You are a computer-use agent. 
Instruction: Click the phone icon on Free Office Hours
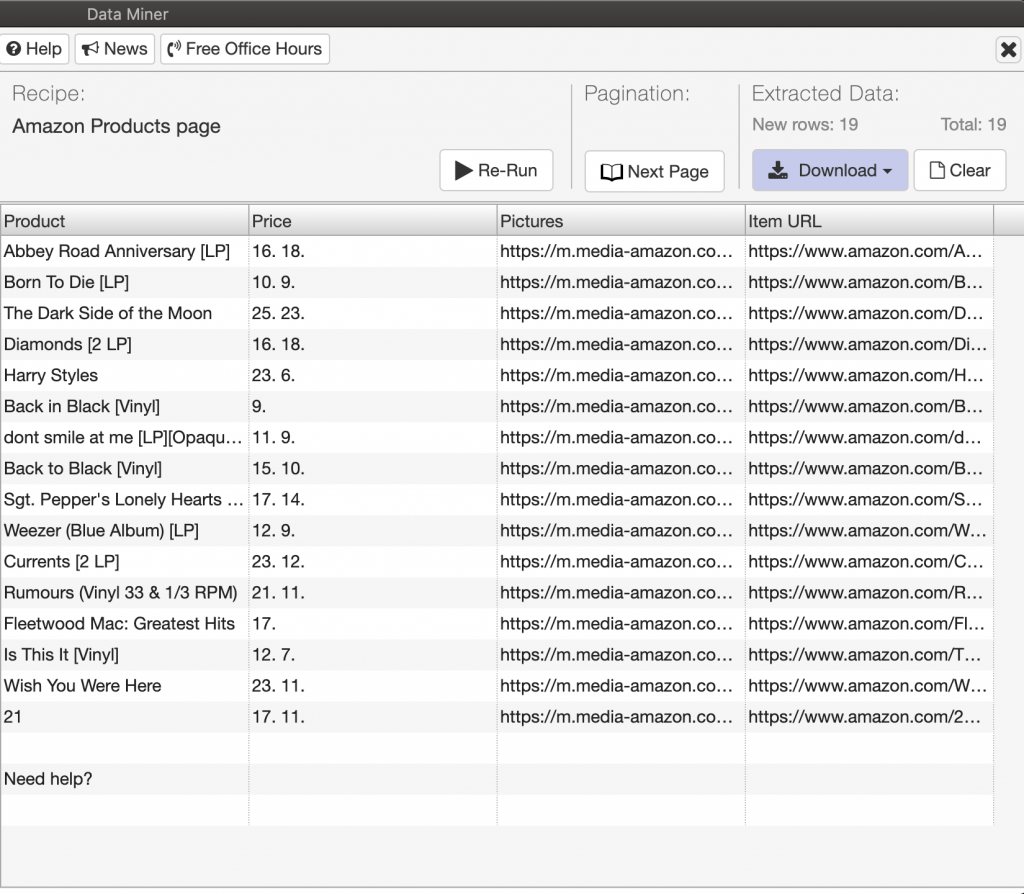coord(172,48)
